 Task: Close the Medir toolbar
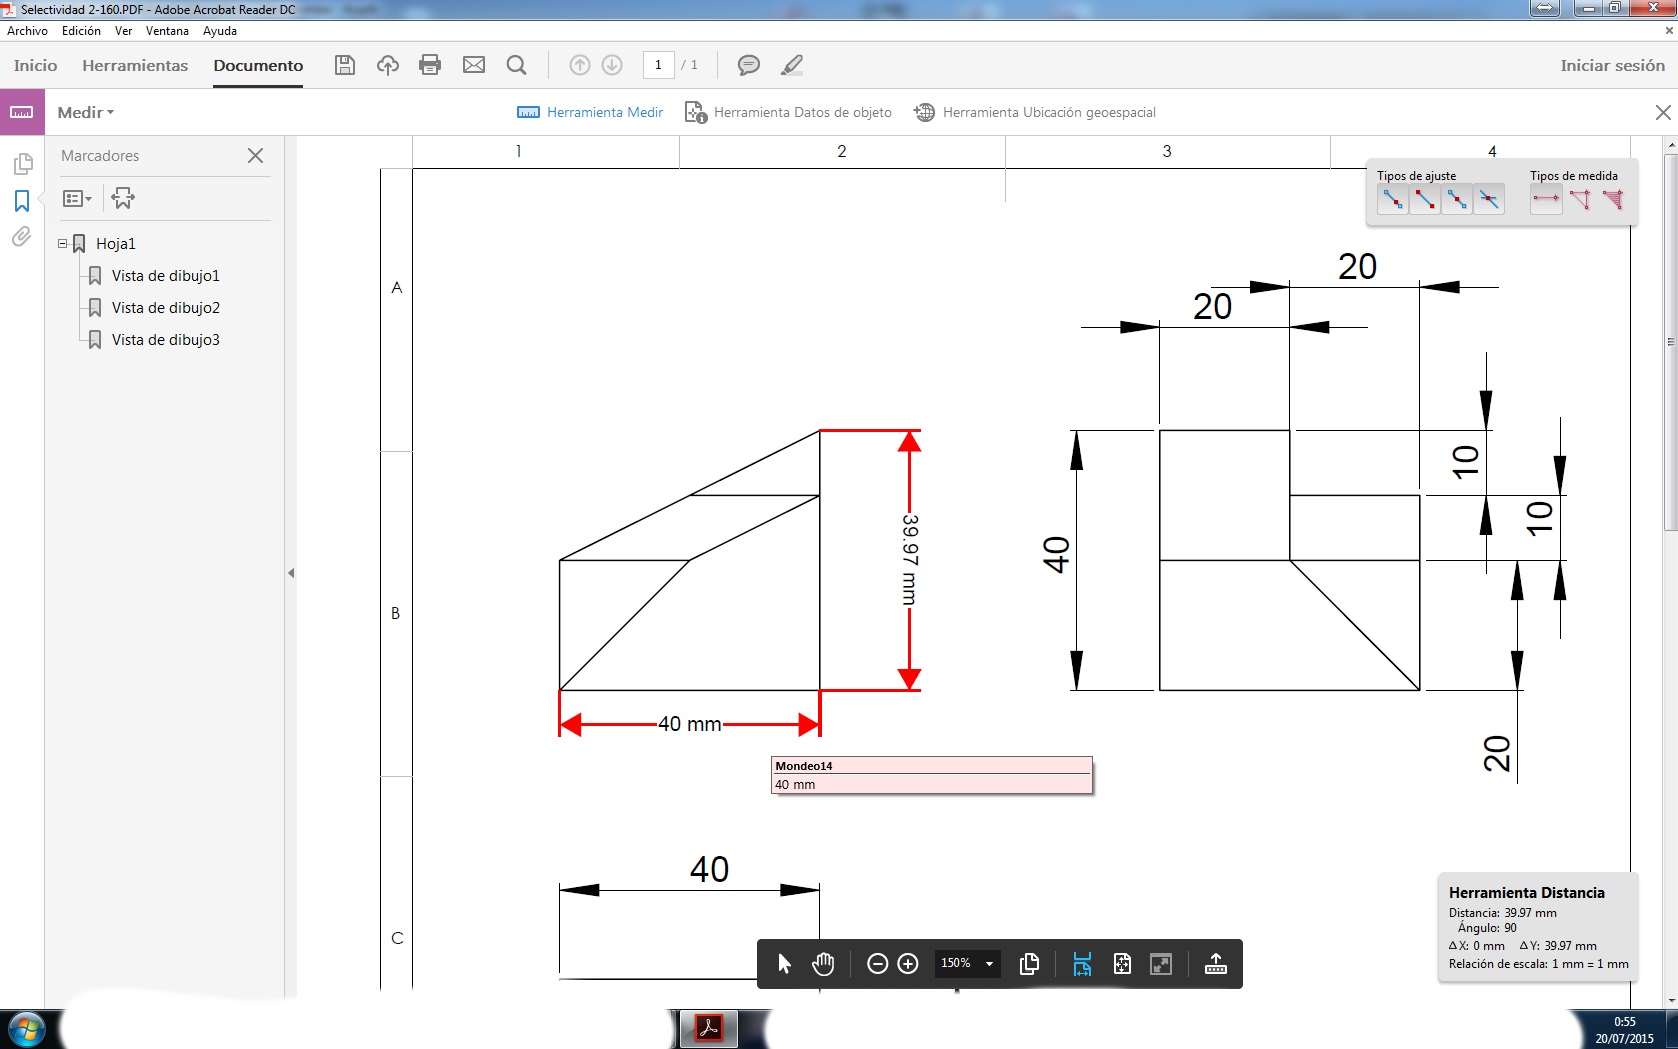[x=1663, y=112]
